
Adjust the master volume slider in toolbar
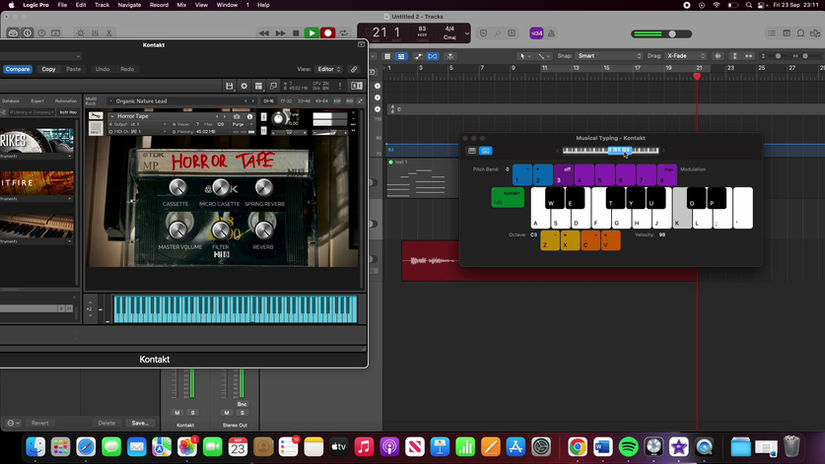662,34
